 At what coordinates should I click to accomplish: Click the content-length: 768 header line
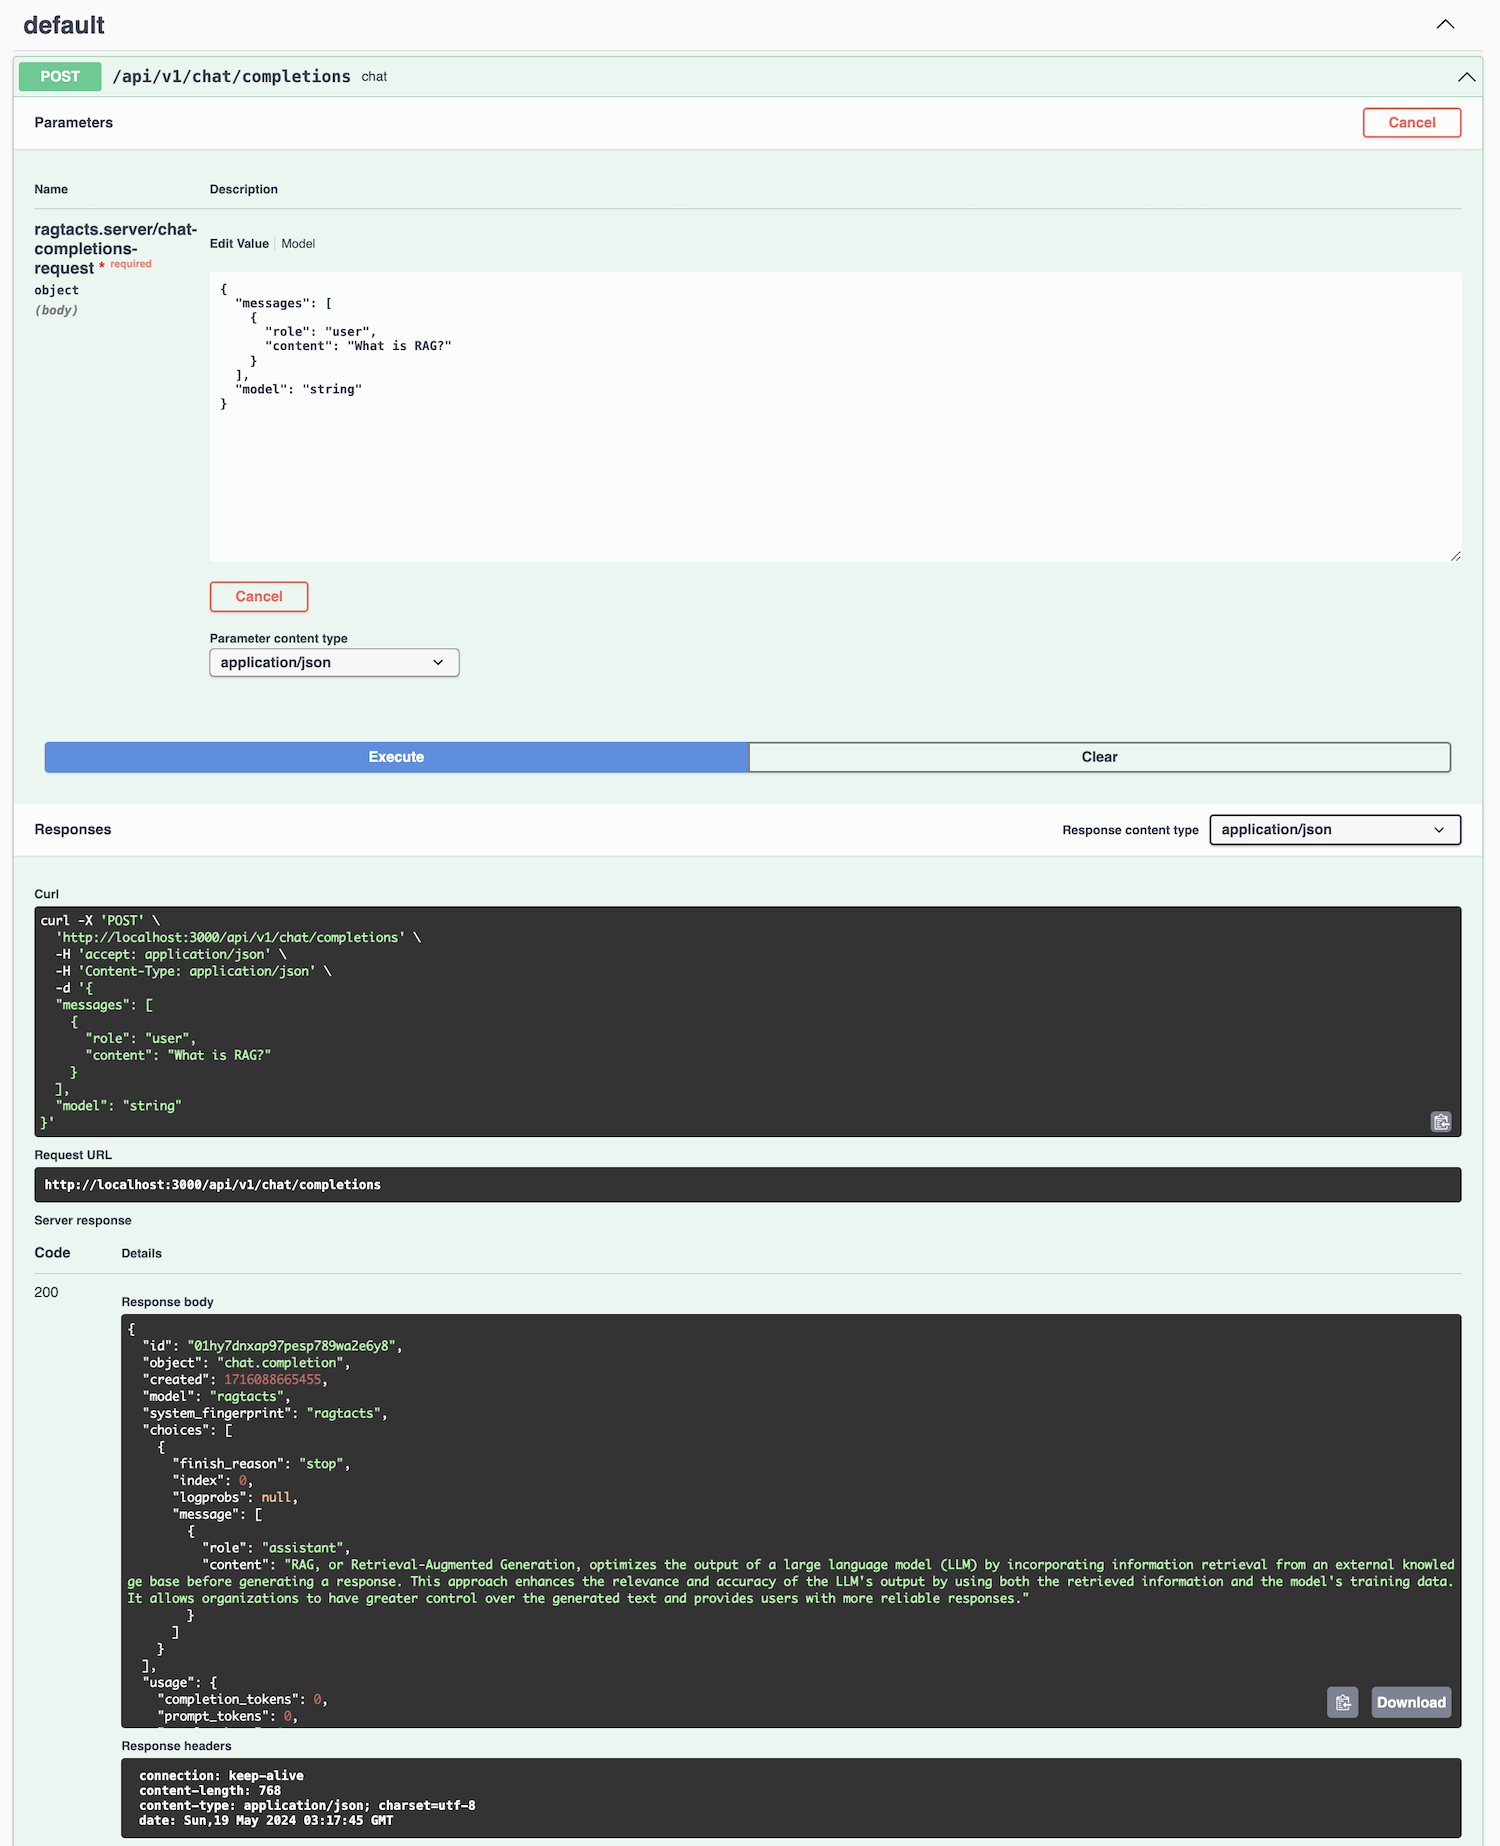point(210,1791)
